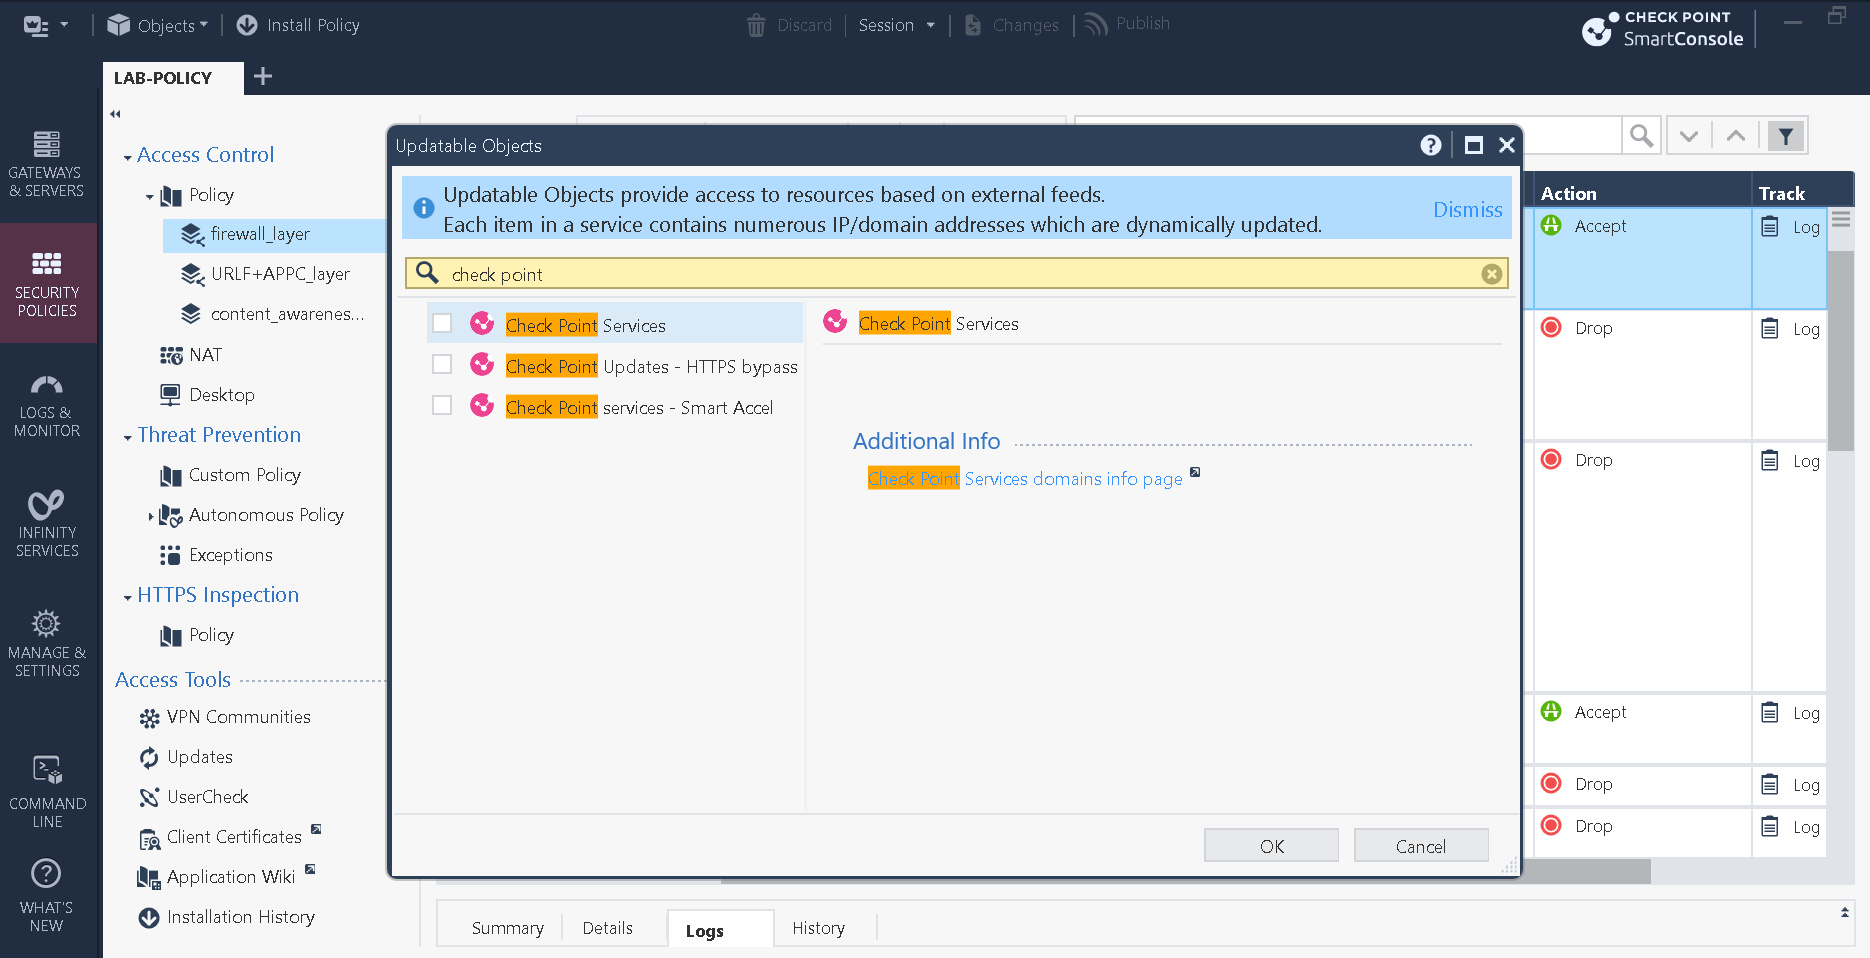Screen dimensions: 1870x958
Task: Select the Summary tab
Action: 507,928
